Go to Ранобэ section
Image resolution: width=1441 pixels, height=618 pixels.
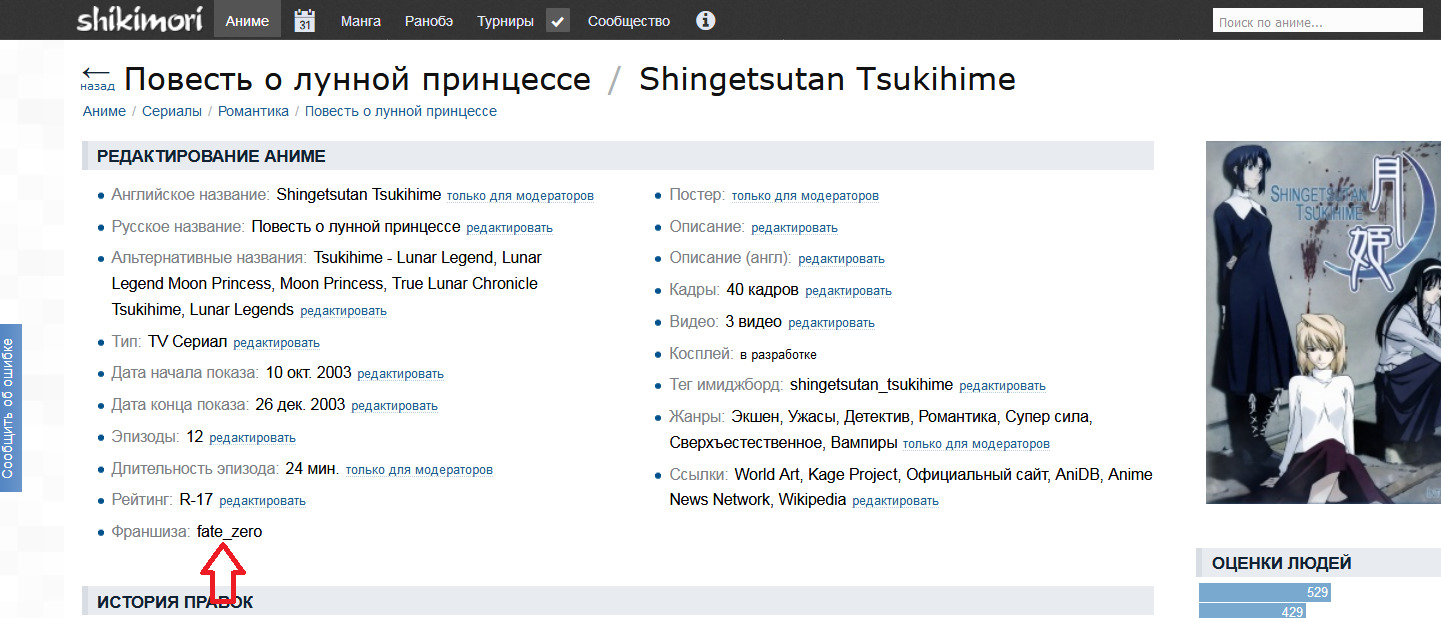[x=429, y=21]
